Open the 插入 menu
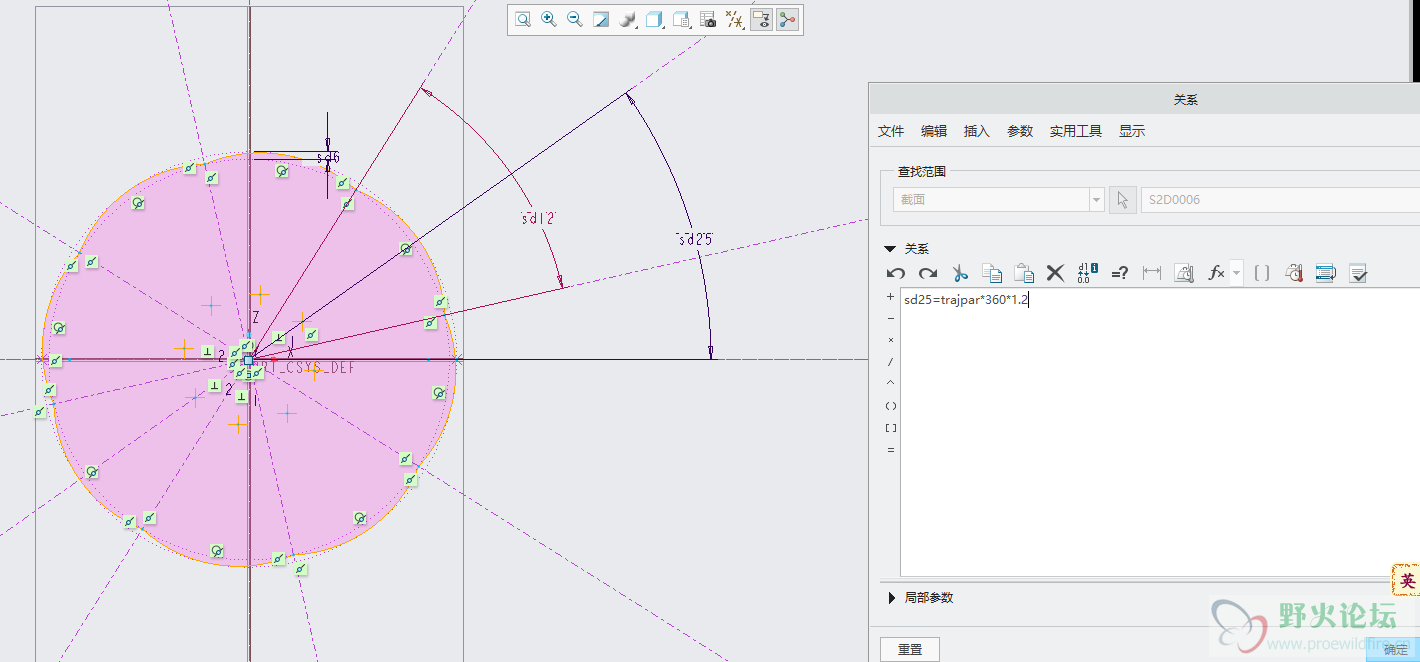 pos(977,131)
